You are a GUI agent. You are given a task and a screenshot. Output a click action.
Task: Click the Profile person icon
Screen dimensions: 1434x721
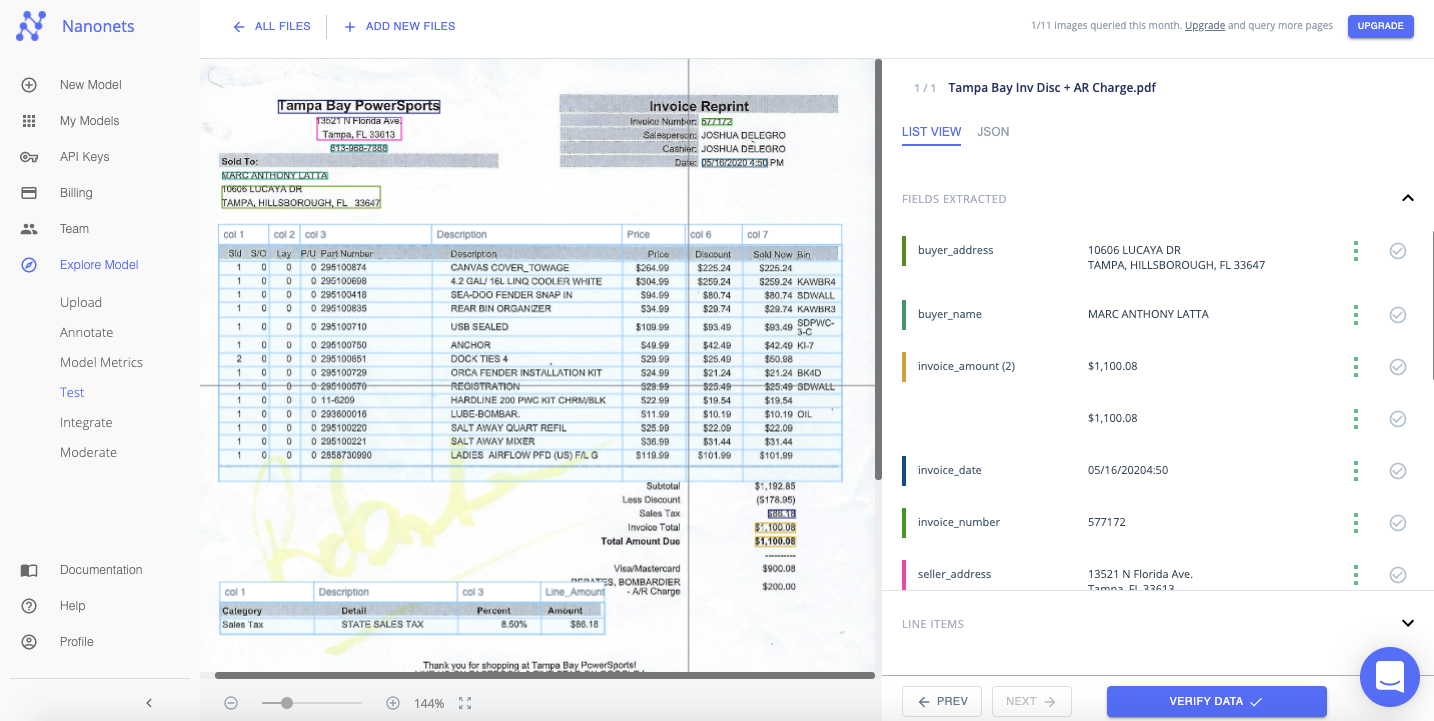coord(29,642)
